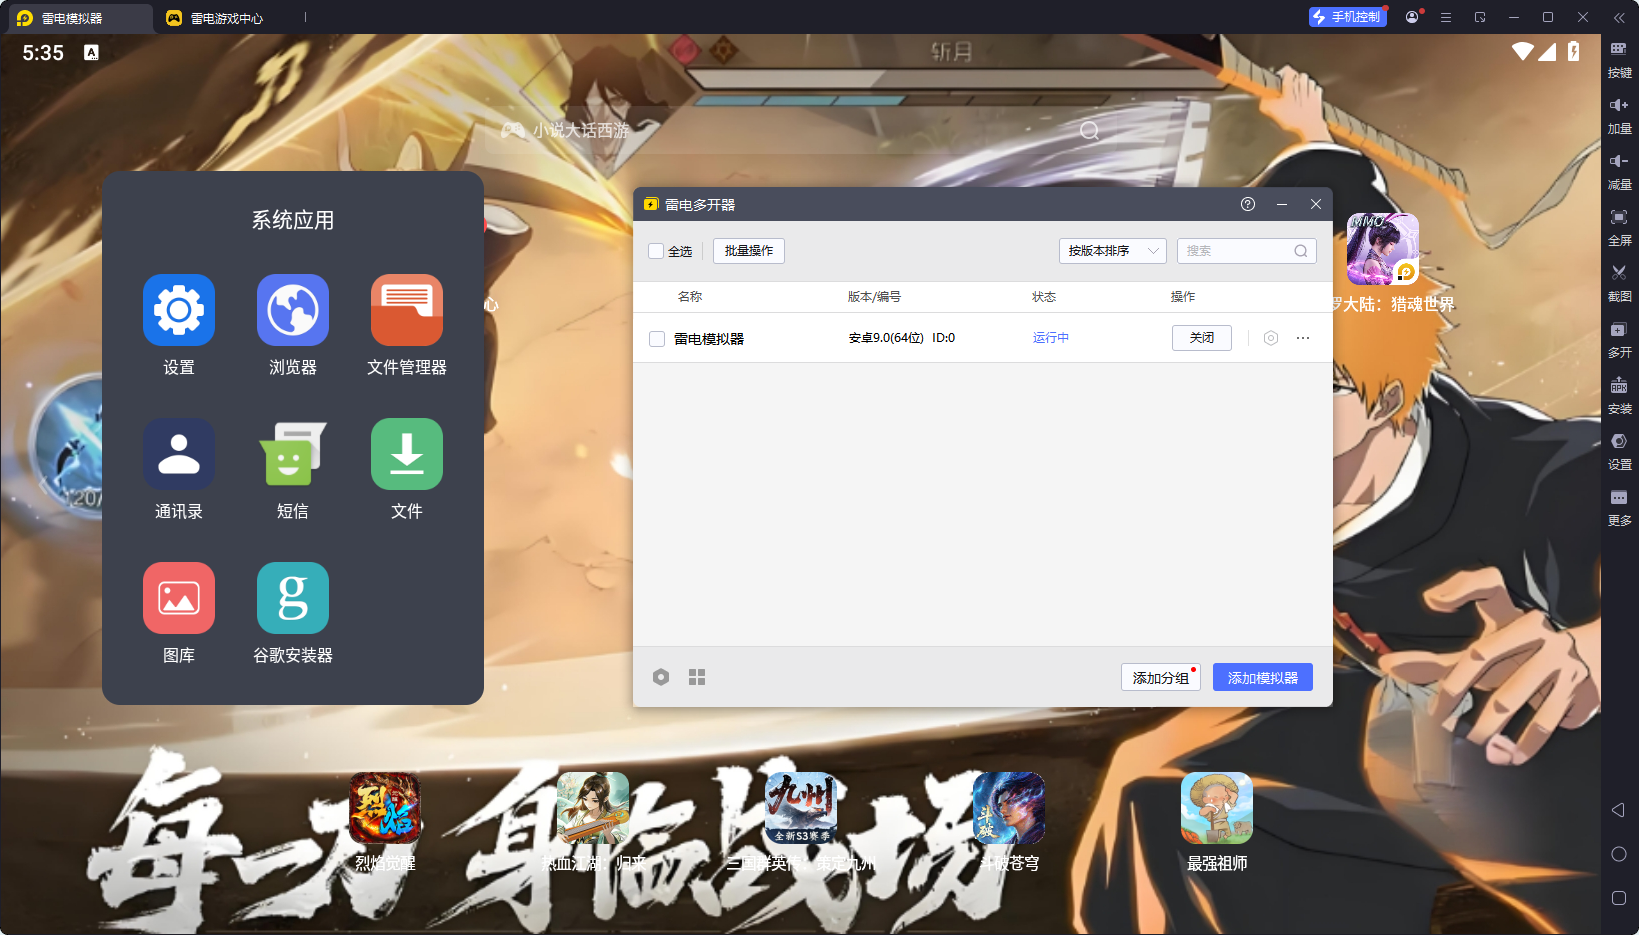This screenshot has height=935, width=1639.
Task: Click the 手机控制 button in title bar
Action: click(x=1348, y=17)
